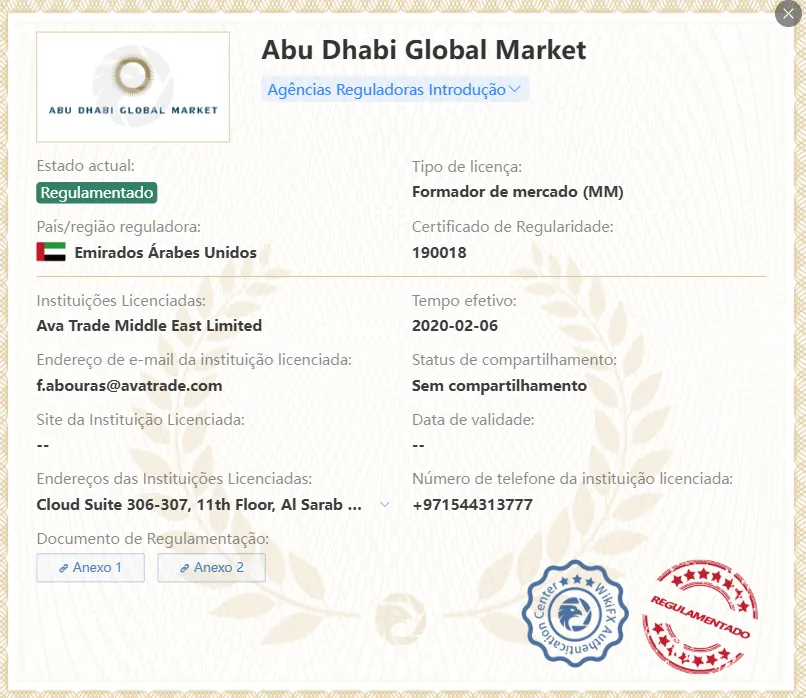
Task: Click Emirados Árabes Unidos country name
Action: pyautogui.click(x=166, y=253)
